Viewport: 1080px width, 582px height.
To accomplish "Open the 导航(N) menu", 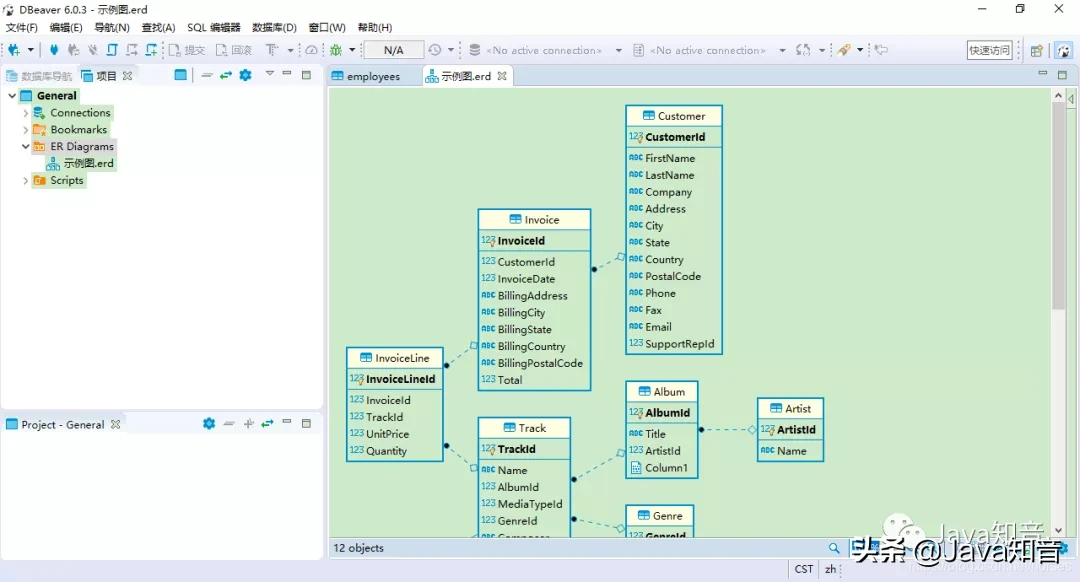I will pyautogui.click(x=112, y=28).
